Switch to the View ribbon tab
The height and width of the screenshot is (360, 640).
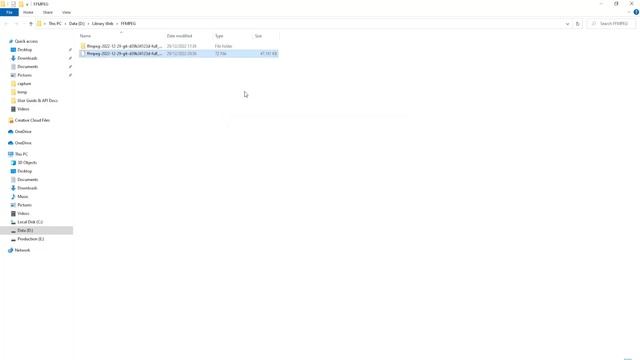(x=66, y=12)
